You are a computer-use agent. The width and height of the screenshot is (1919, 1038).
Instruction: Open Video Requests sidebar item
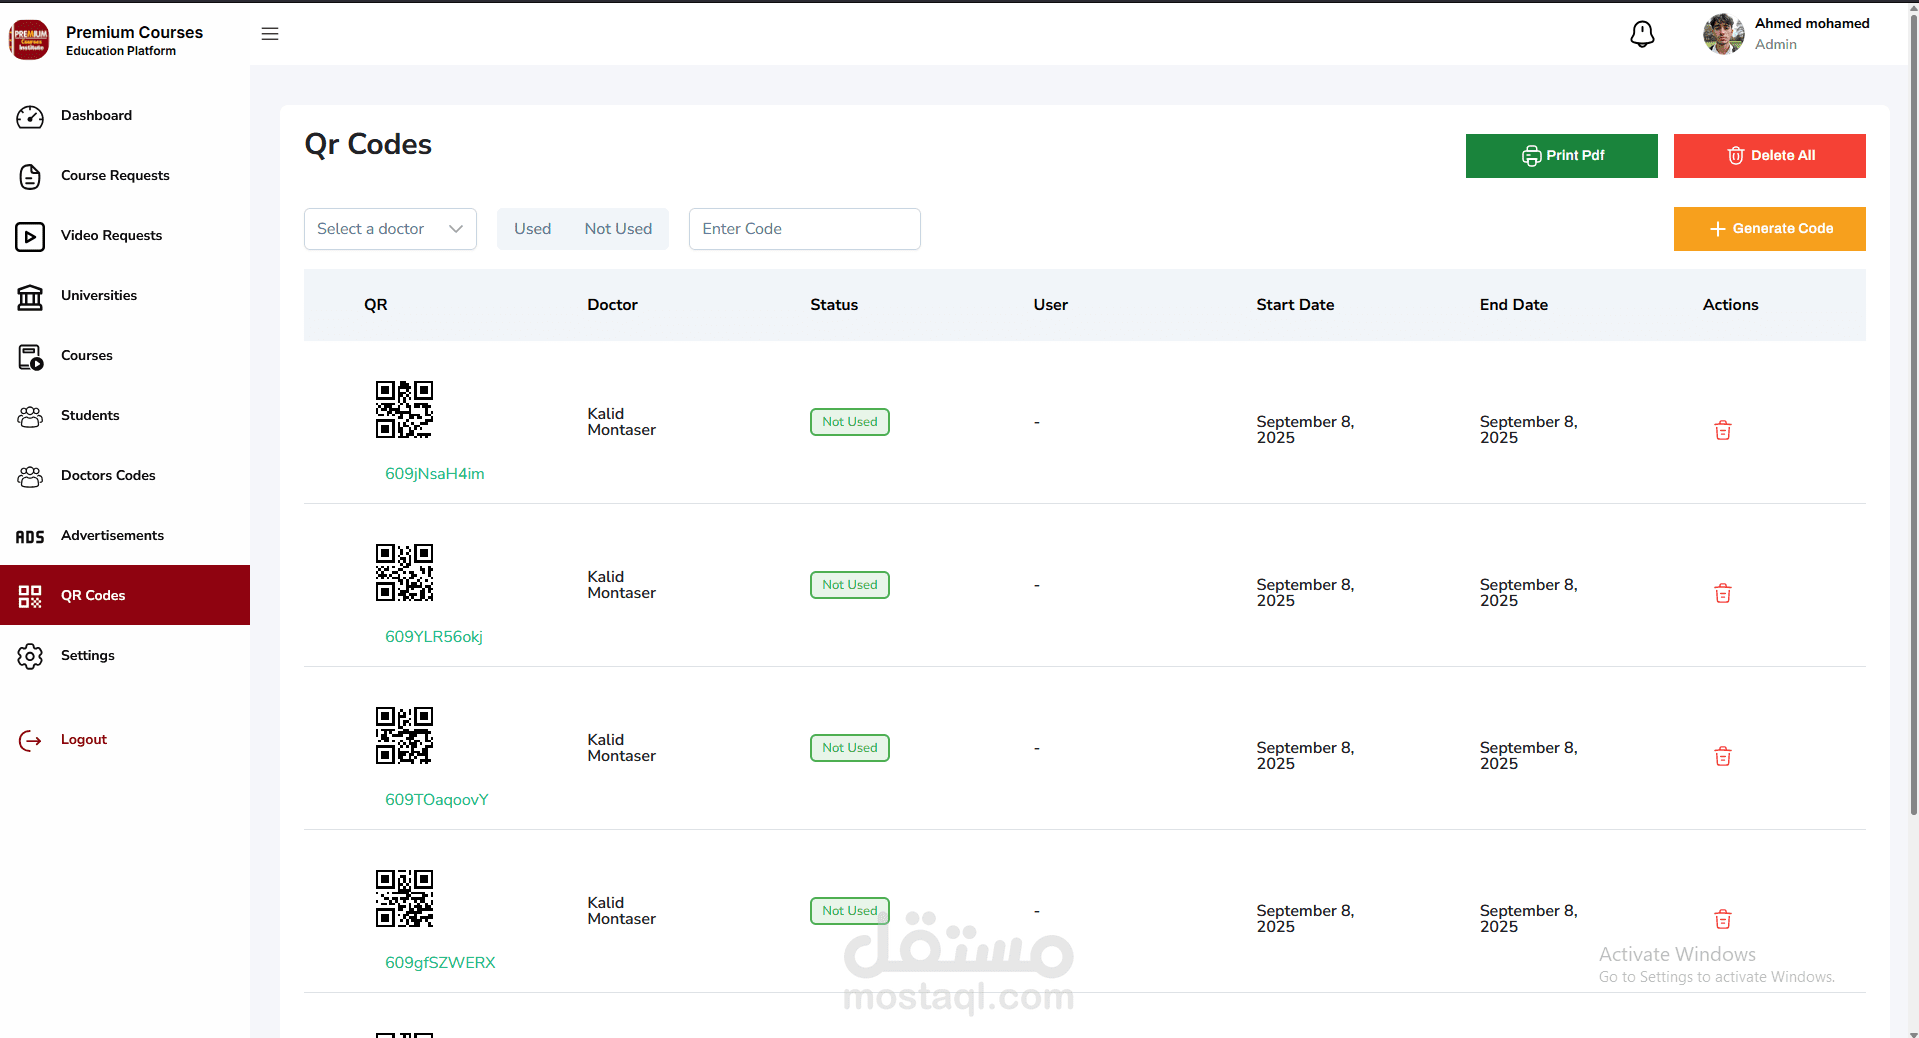pyautogui.click(x=125, y=236)
